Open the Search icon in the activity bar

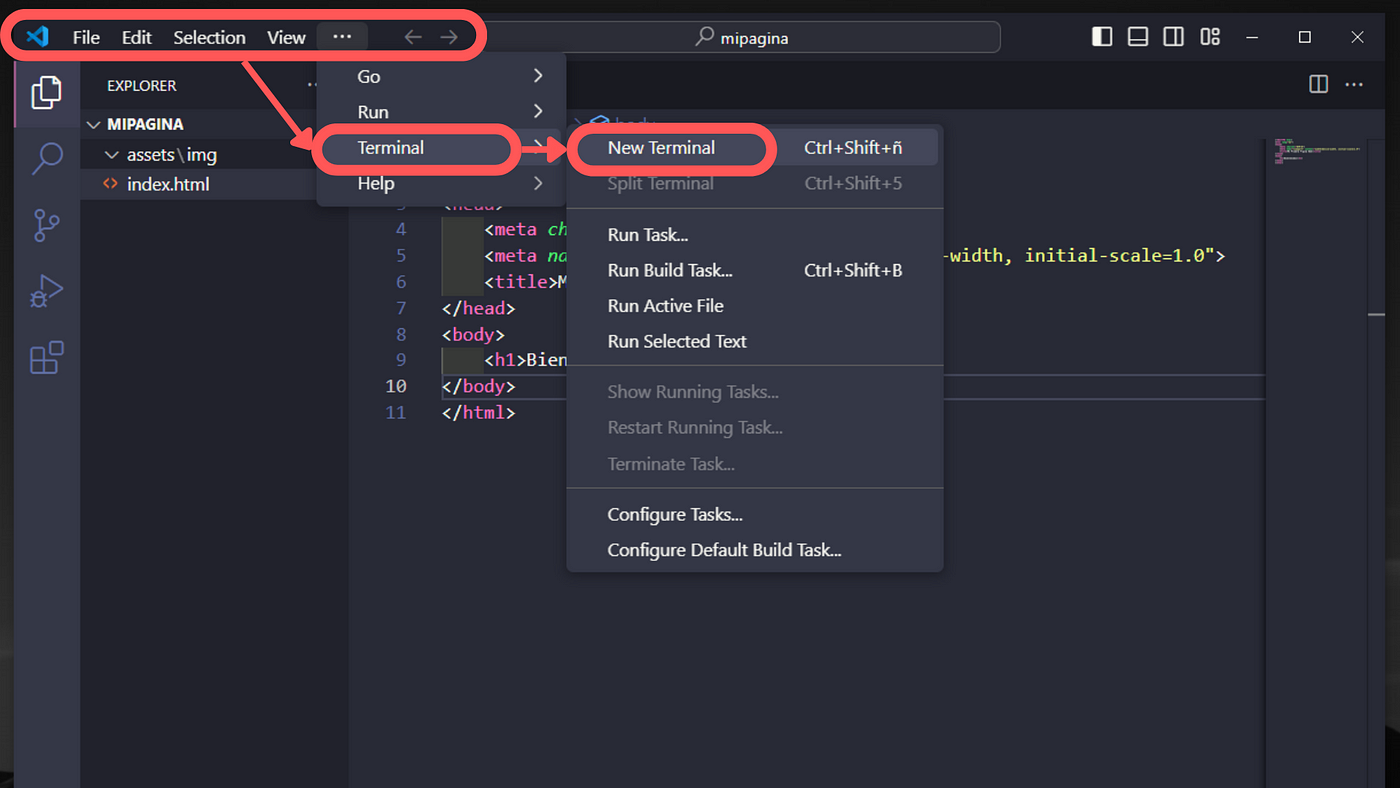point(46,158)
